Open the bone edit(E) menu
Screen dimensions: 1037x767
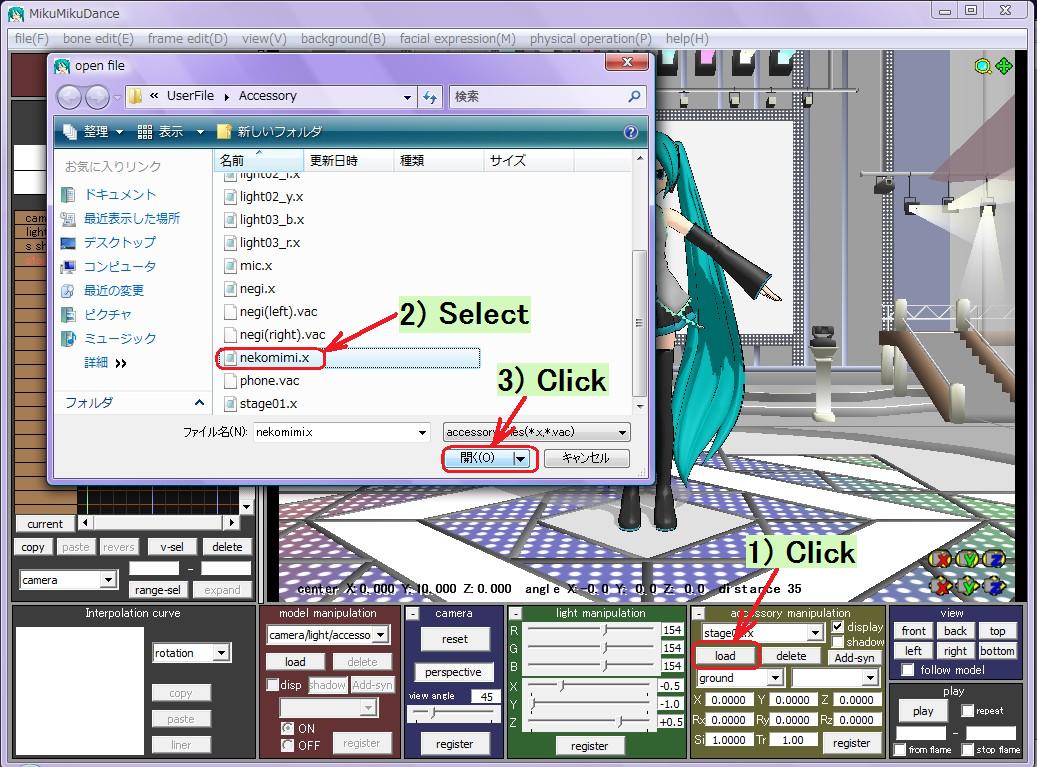pos(98,38)
